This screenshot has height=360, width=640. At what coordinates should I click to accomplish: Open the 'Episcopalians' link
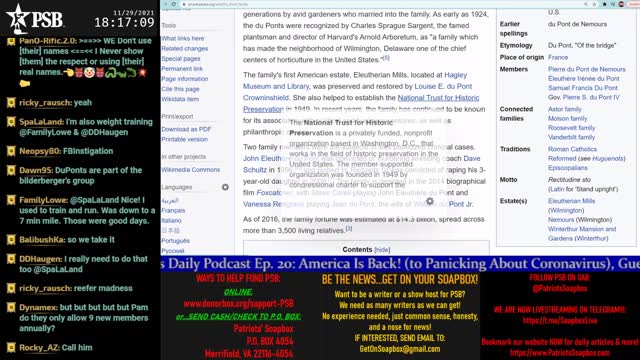(568, 168)
